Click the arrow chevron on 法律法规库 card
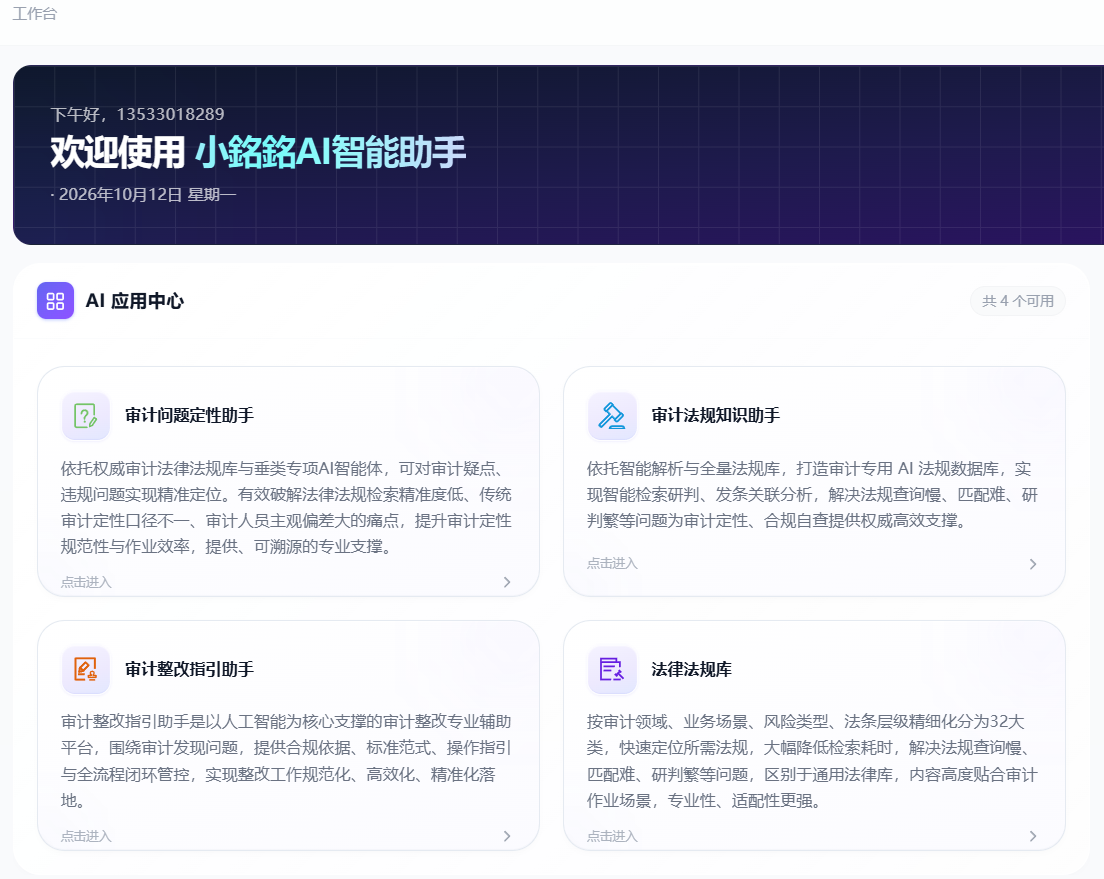Viewport: 1104px width, 879px height. (1033, 836)
